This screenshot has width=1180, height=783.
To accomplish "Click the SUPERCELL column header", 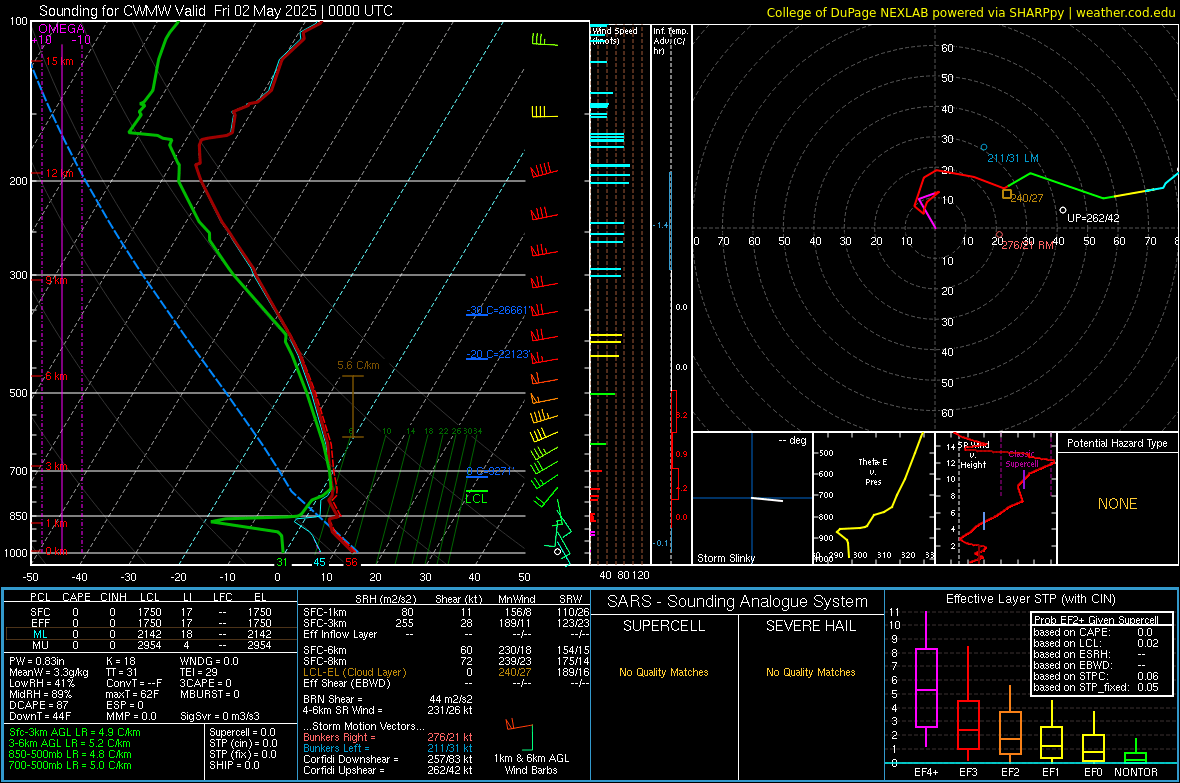I will point(664,626).
